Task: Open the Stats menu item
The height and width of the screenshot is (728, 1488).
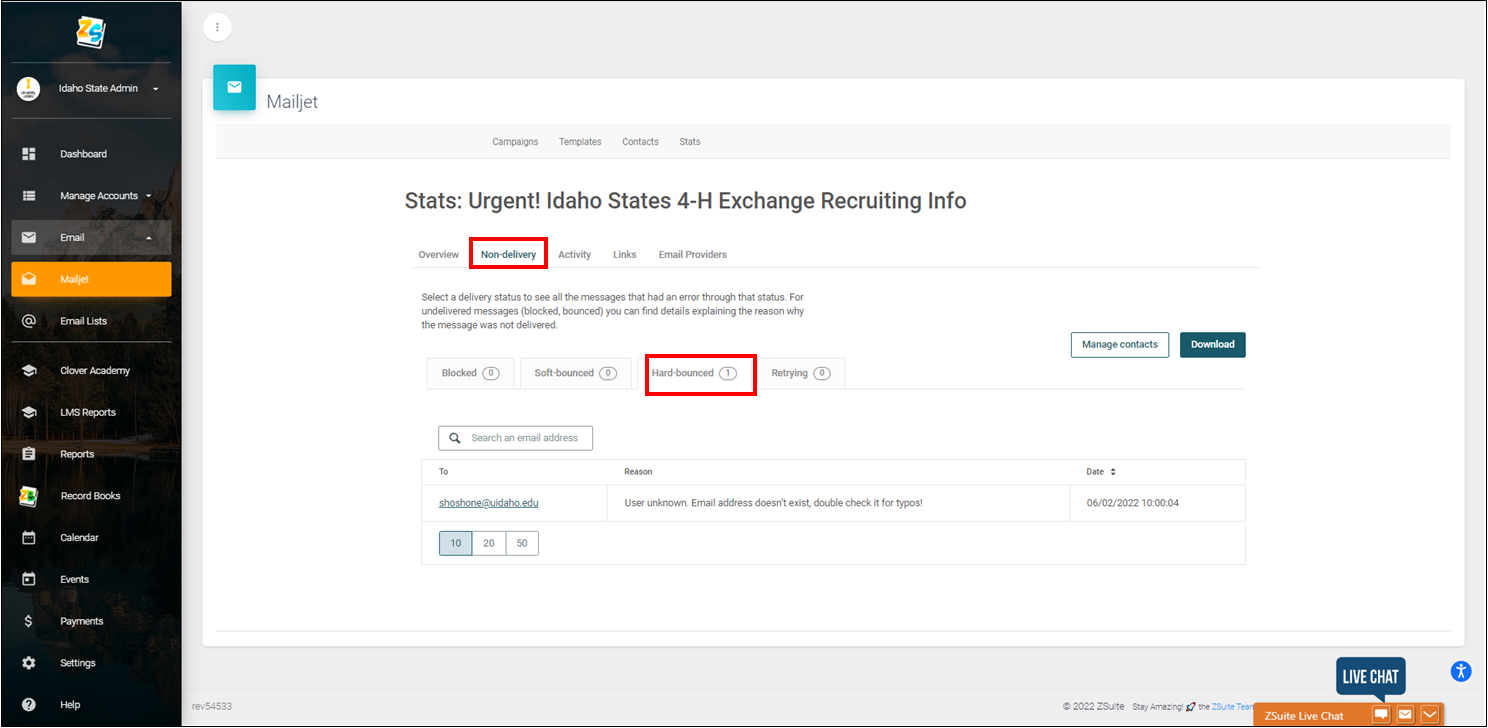Action: 690,142
